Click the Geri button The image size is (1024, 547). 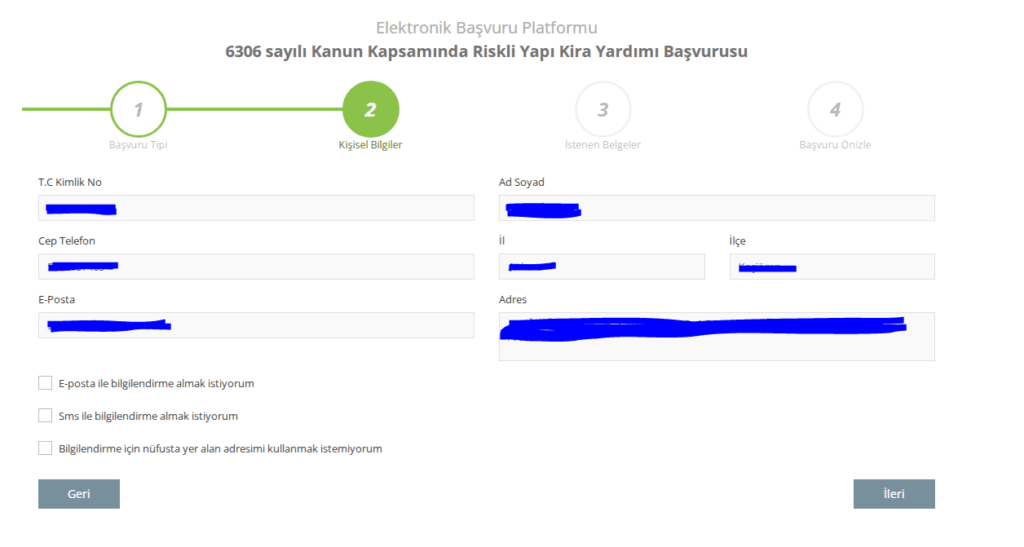(79, 494)
